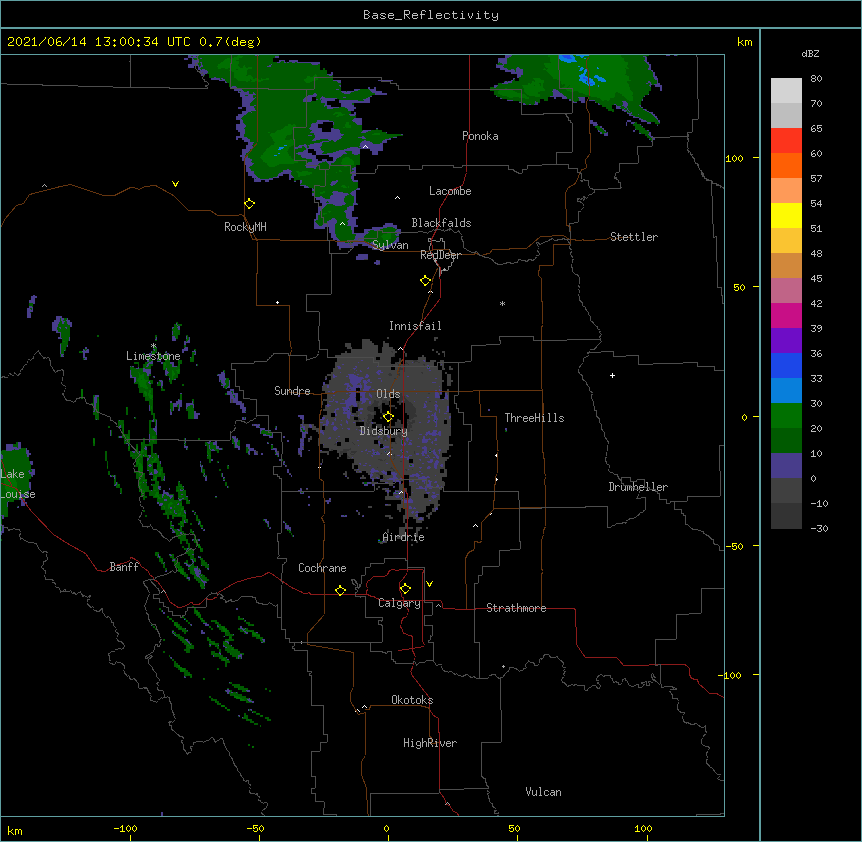Click the RedDeer city label
Image resolution: width=862 pixels, height=842 pixels.
[440, 255]
